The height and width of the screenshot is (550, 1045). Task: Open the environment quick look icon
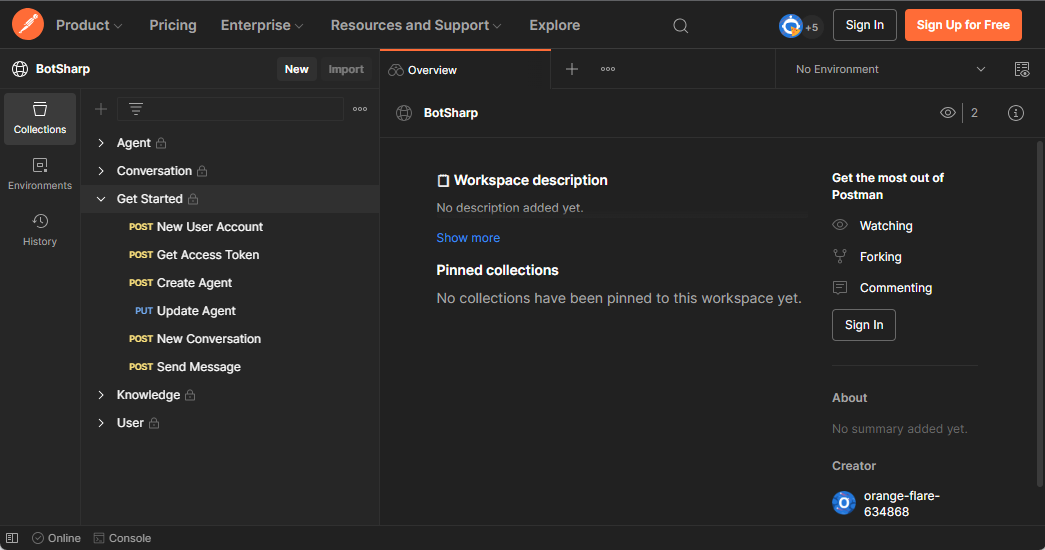[x=1022, y=69]
